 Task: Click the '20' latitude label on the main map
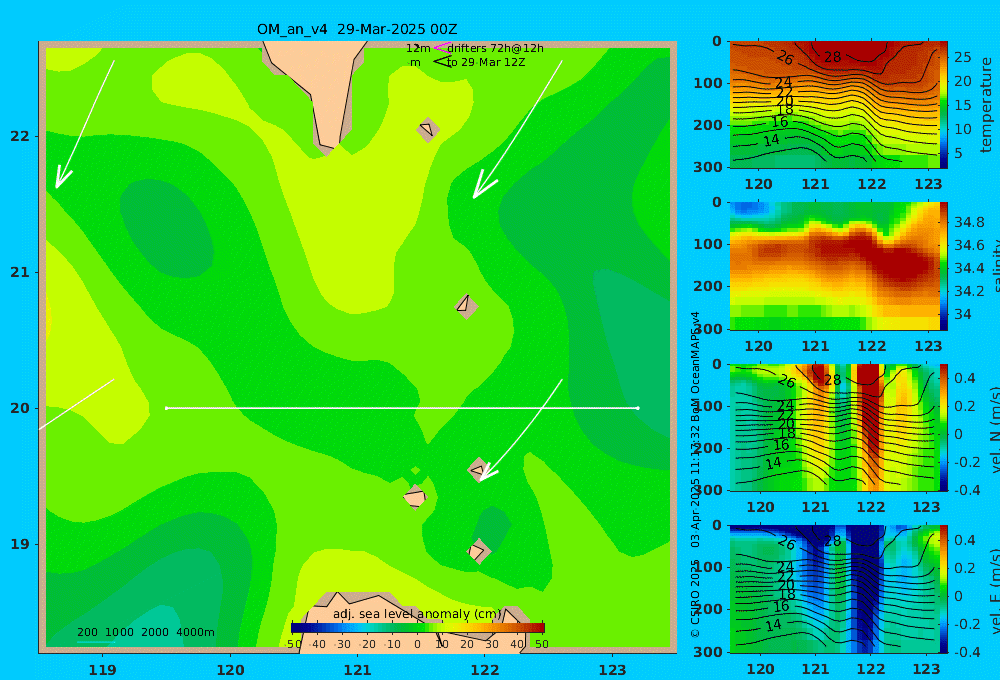(x=20, y=408)
